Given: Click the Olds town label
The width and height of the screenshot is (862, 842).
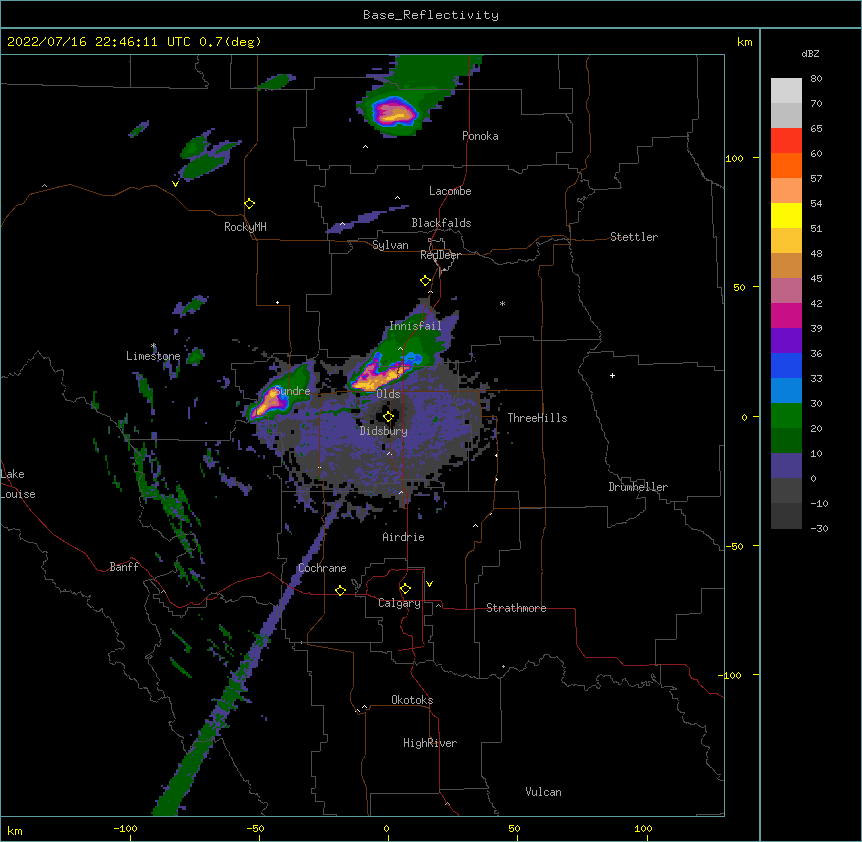Looking at the screenshot, I should [x=388, y=394].
